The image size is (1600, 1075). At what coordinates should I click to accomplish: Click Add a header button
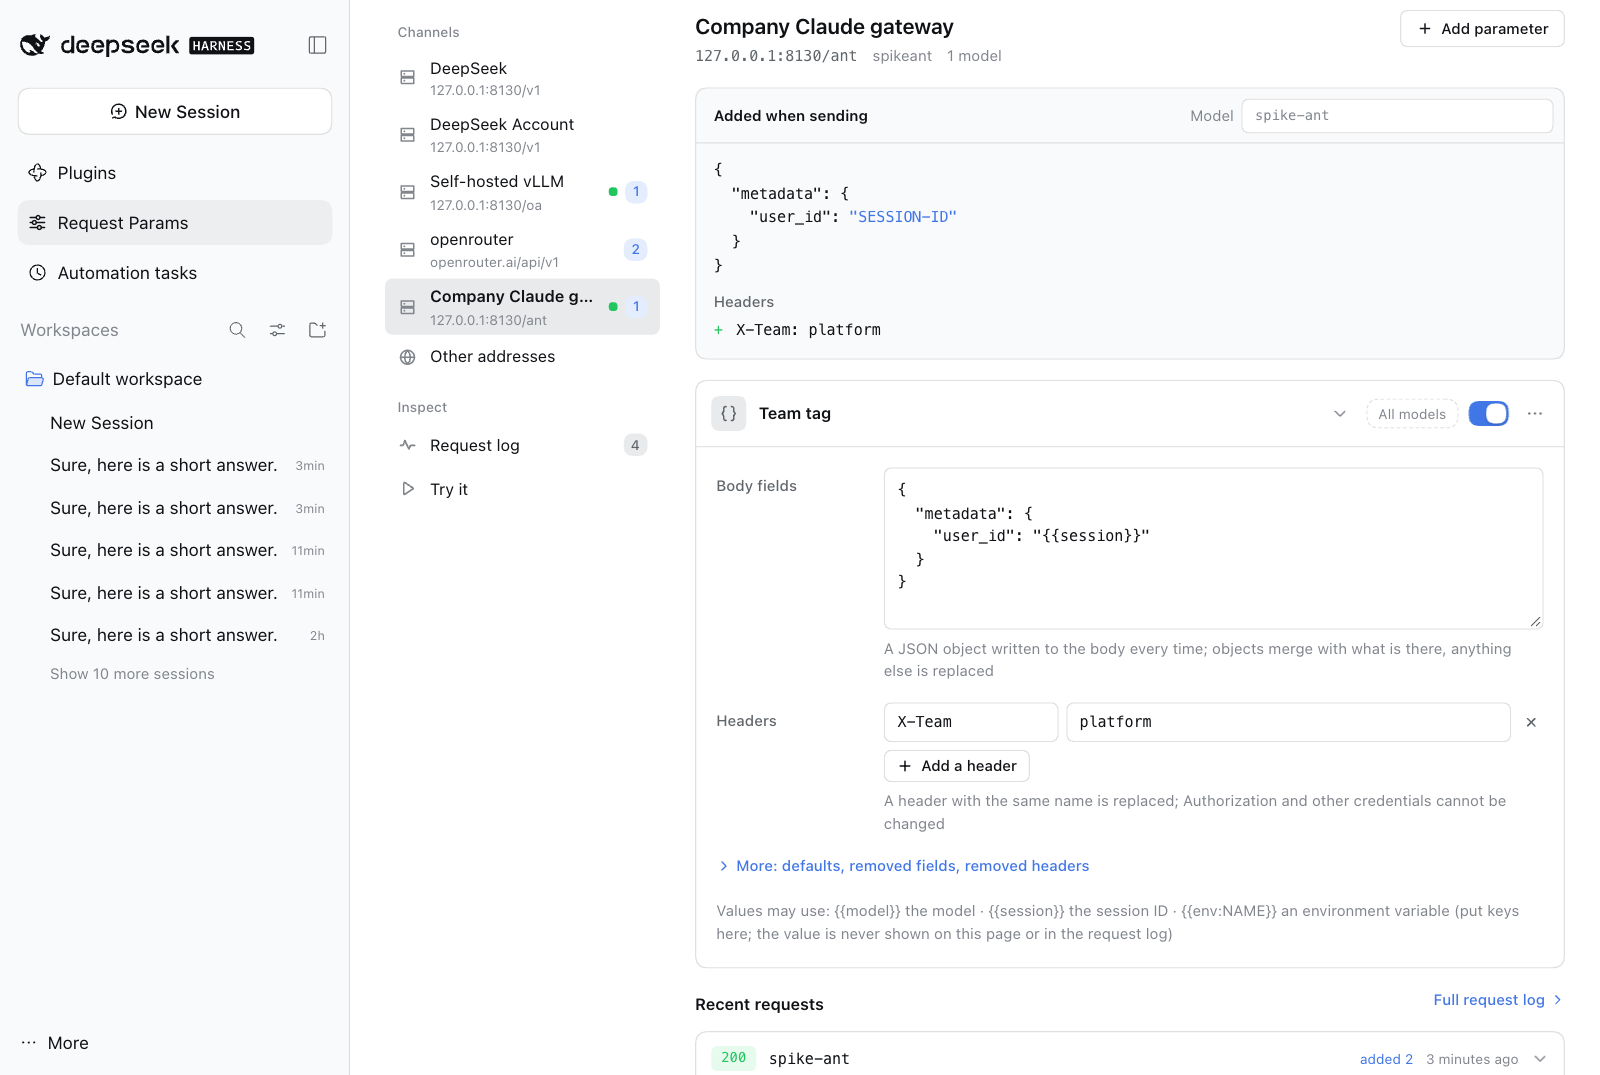pos(957,766)
